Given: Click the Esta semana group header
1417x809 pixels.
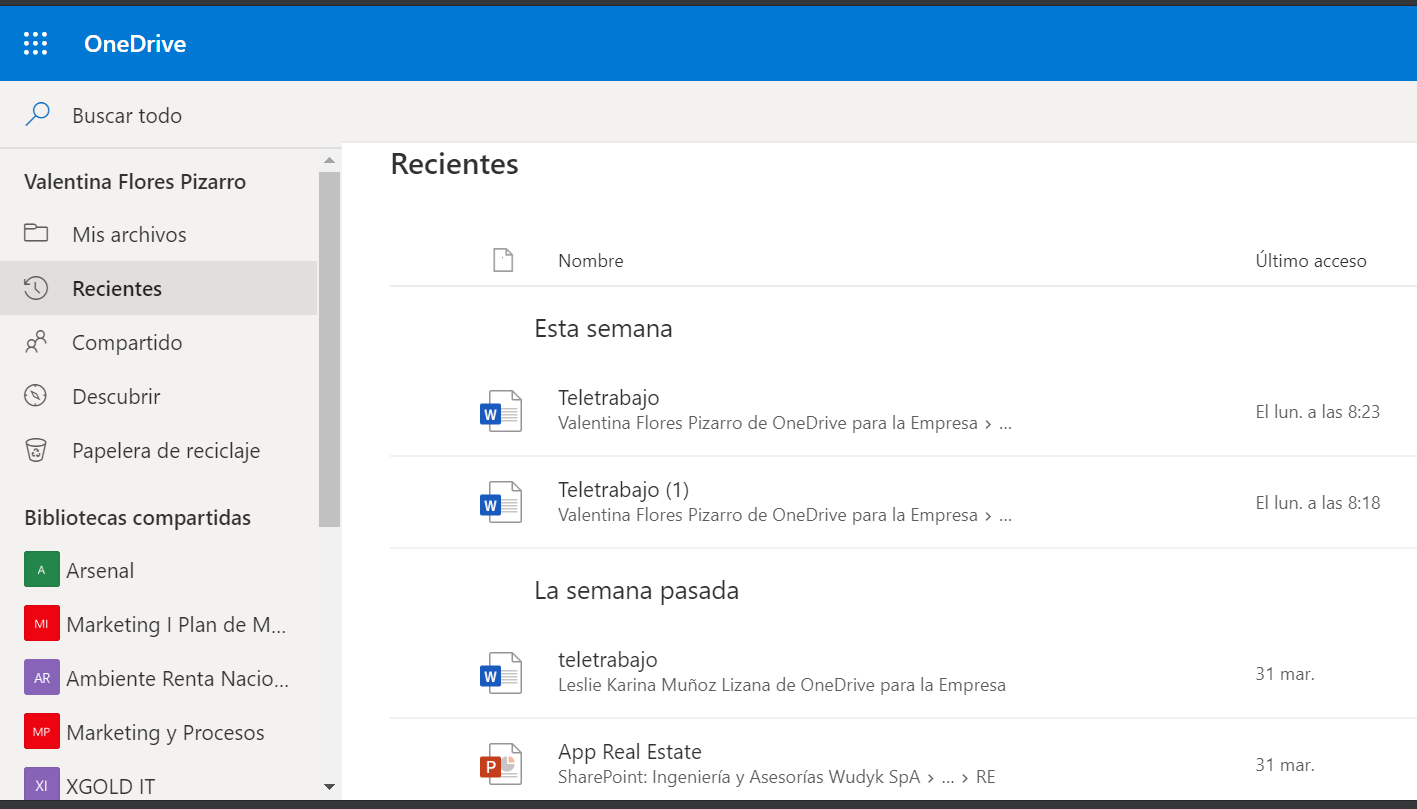Looking at the screenshot, I should (x=603, y=329).
